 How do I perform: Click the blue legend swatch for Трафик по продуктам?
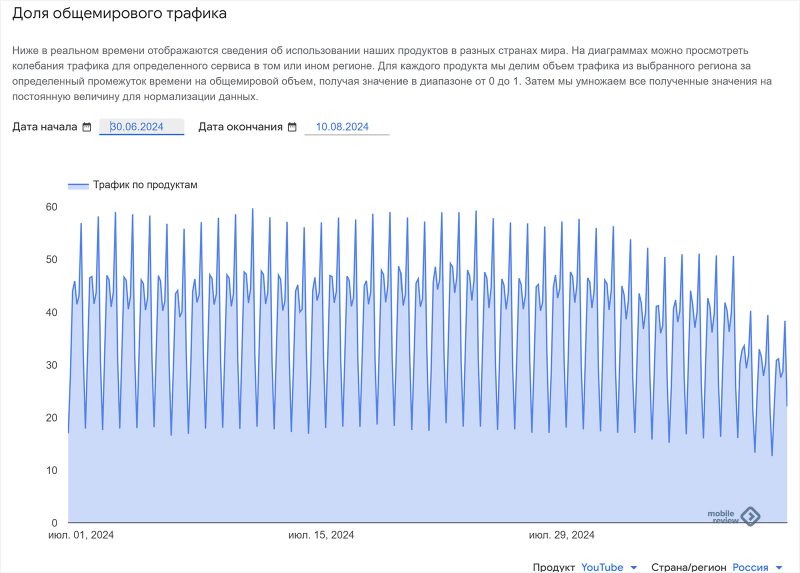pyautogui.click(x=78, y=185)
